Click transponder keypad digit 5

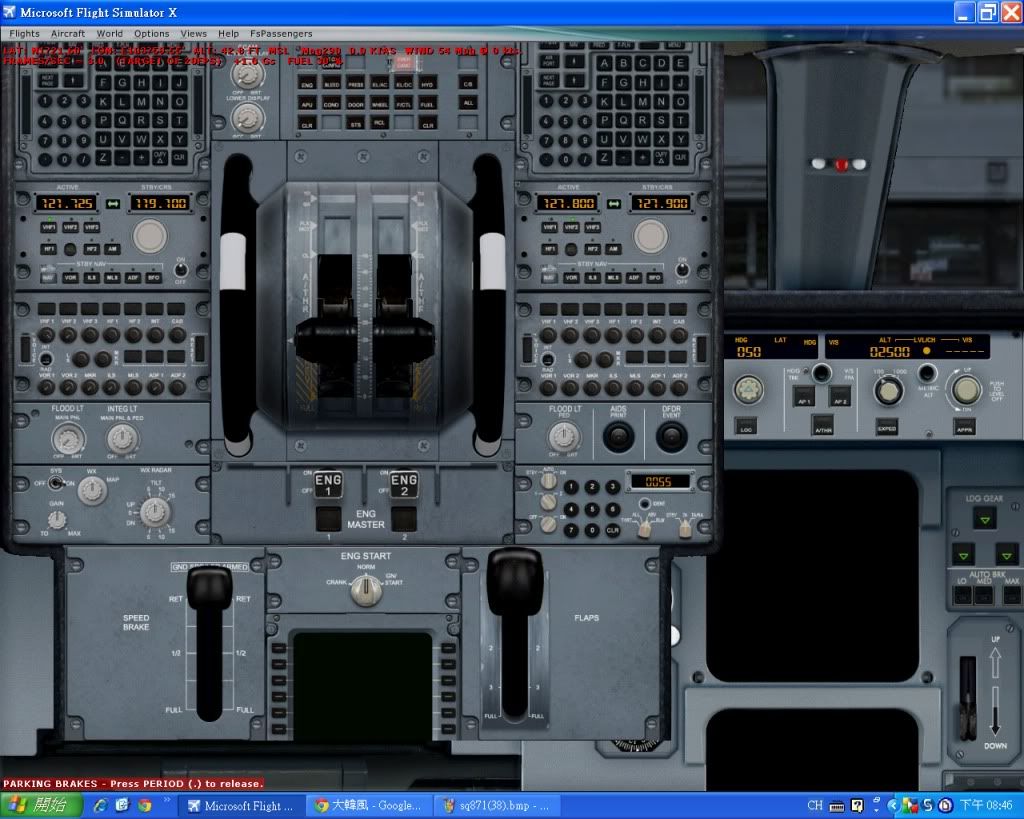(592, 509)
